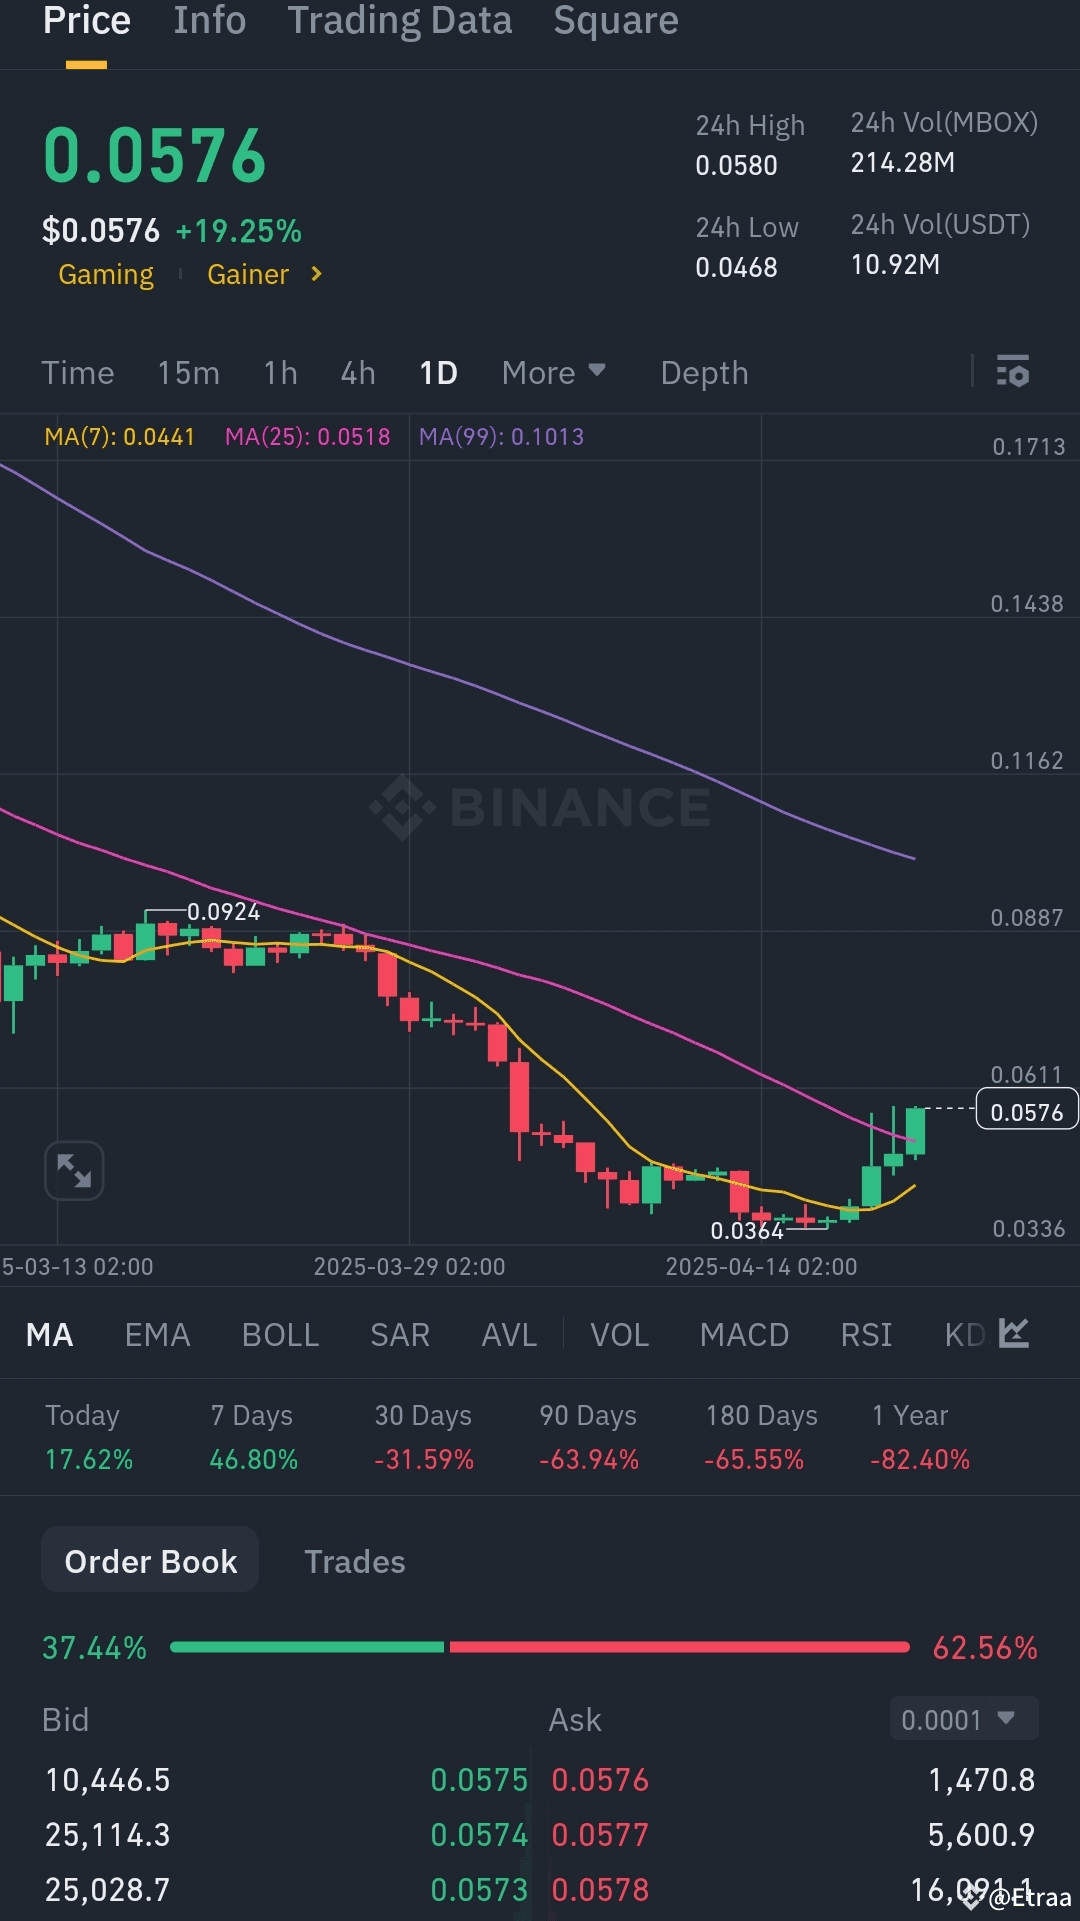Select the 15m chart interval
Screen dimensions: 1080x1921
pyautogui.click(x=188, y=373)
